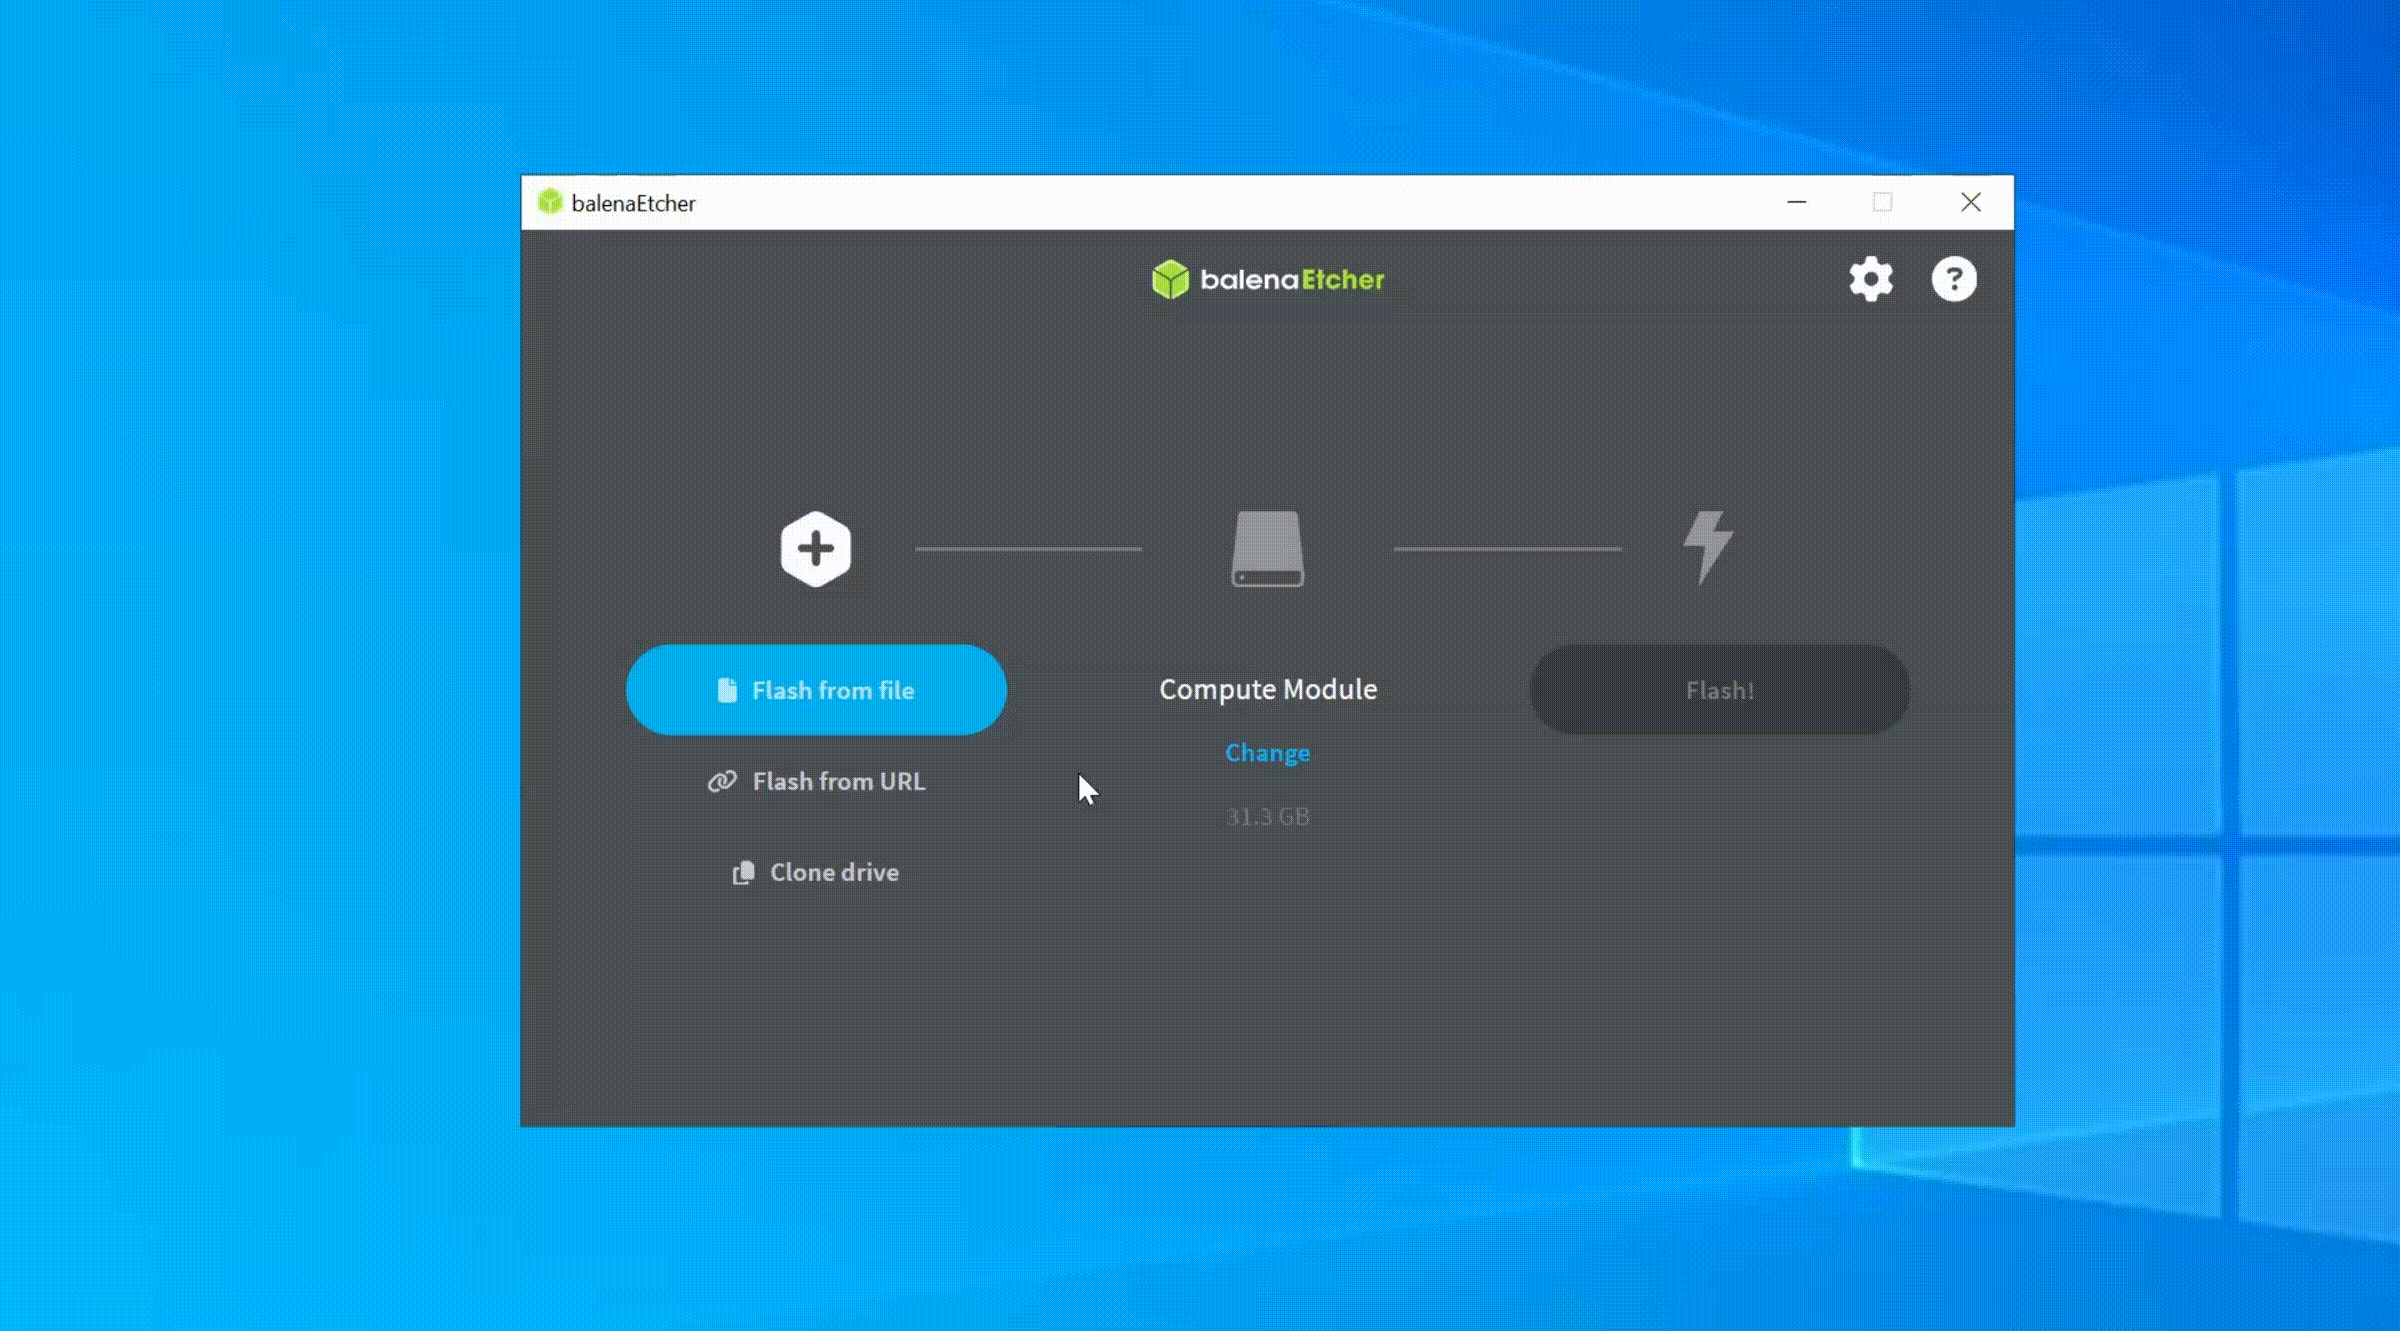Image resolution: width=2400 pixels, height=1331 pixels.
Task: Click the copy icon beside Clone drive
Action: pos(743,873)
